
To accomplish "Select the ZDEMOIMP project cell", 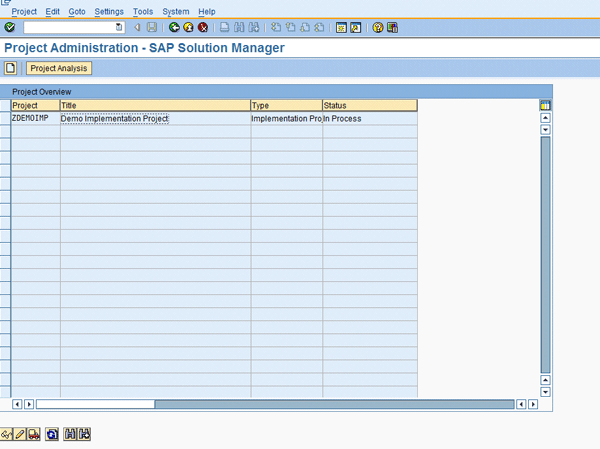I will coord(35,119).
